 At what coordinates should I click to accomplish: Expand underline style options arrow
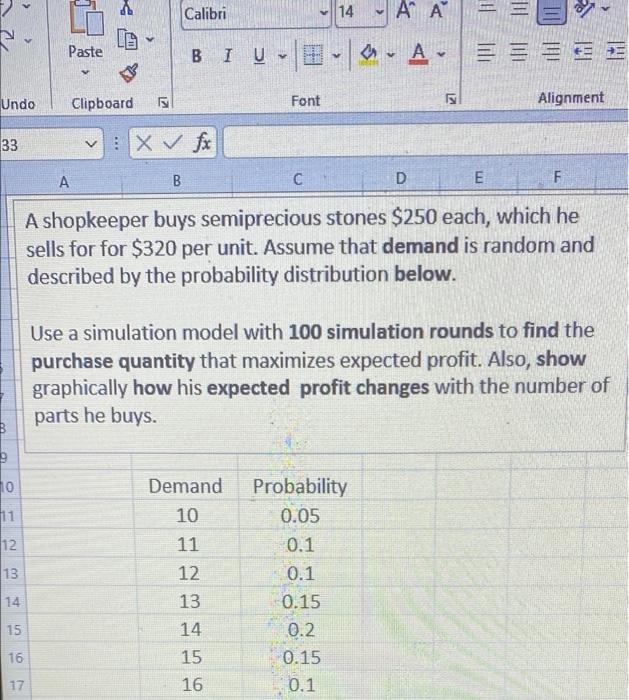(x=282, y=56)
